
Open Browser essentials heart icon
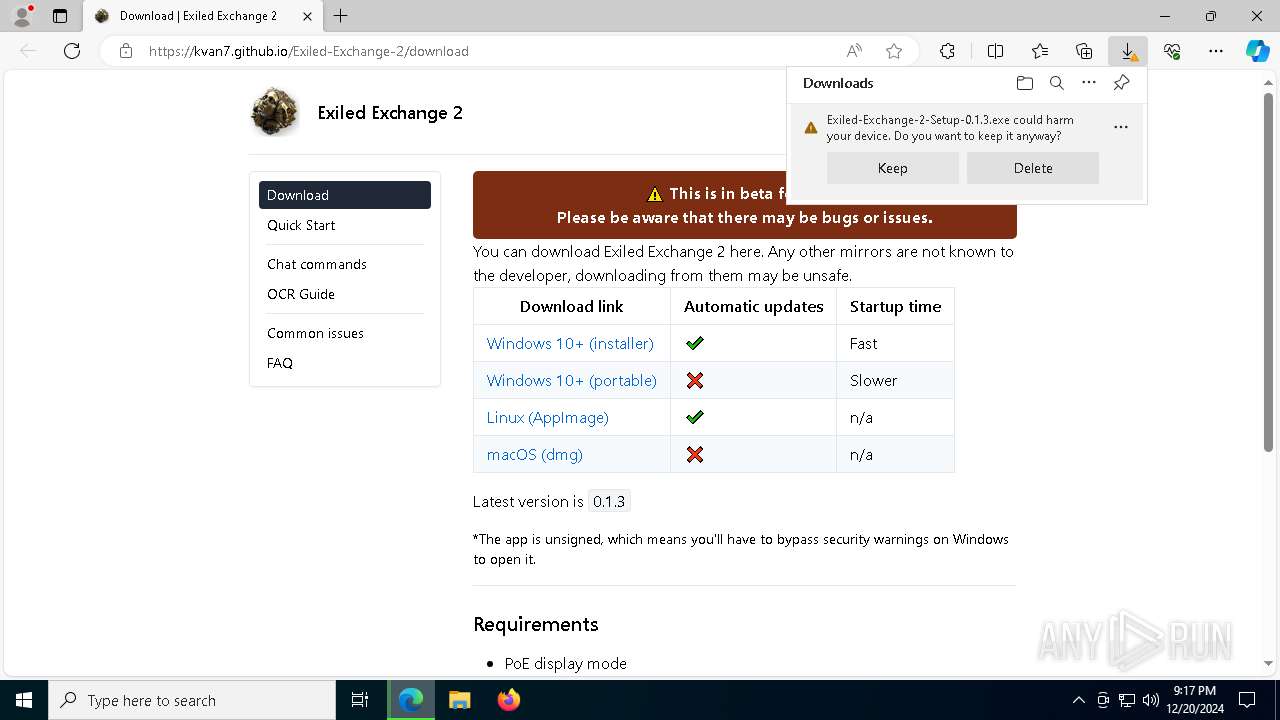pos(1172,51)
